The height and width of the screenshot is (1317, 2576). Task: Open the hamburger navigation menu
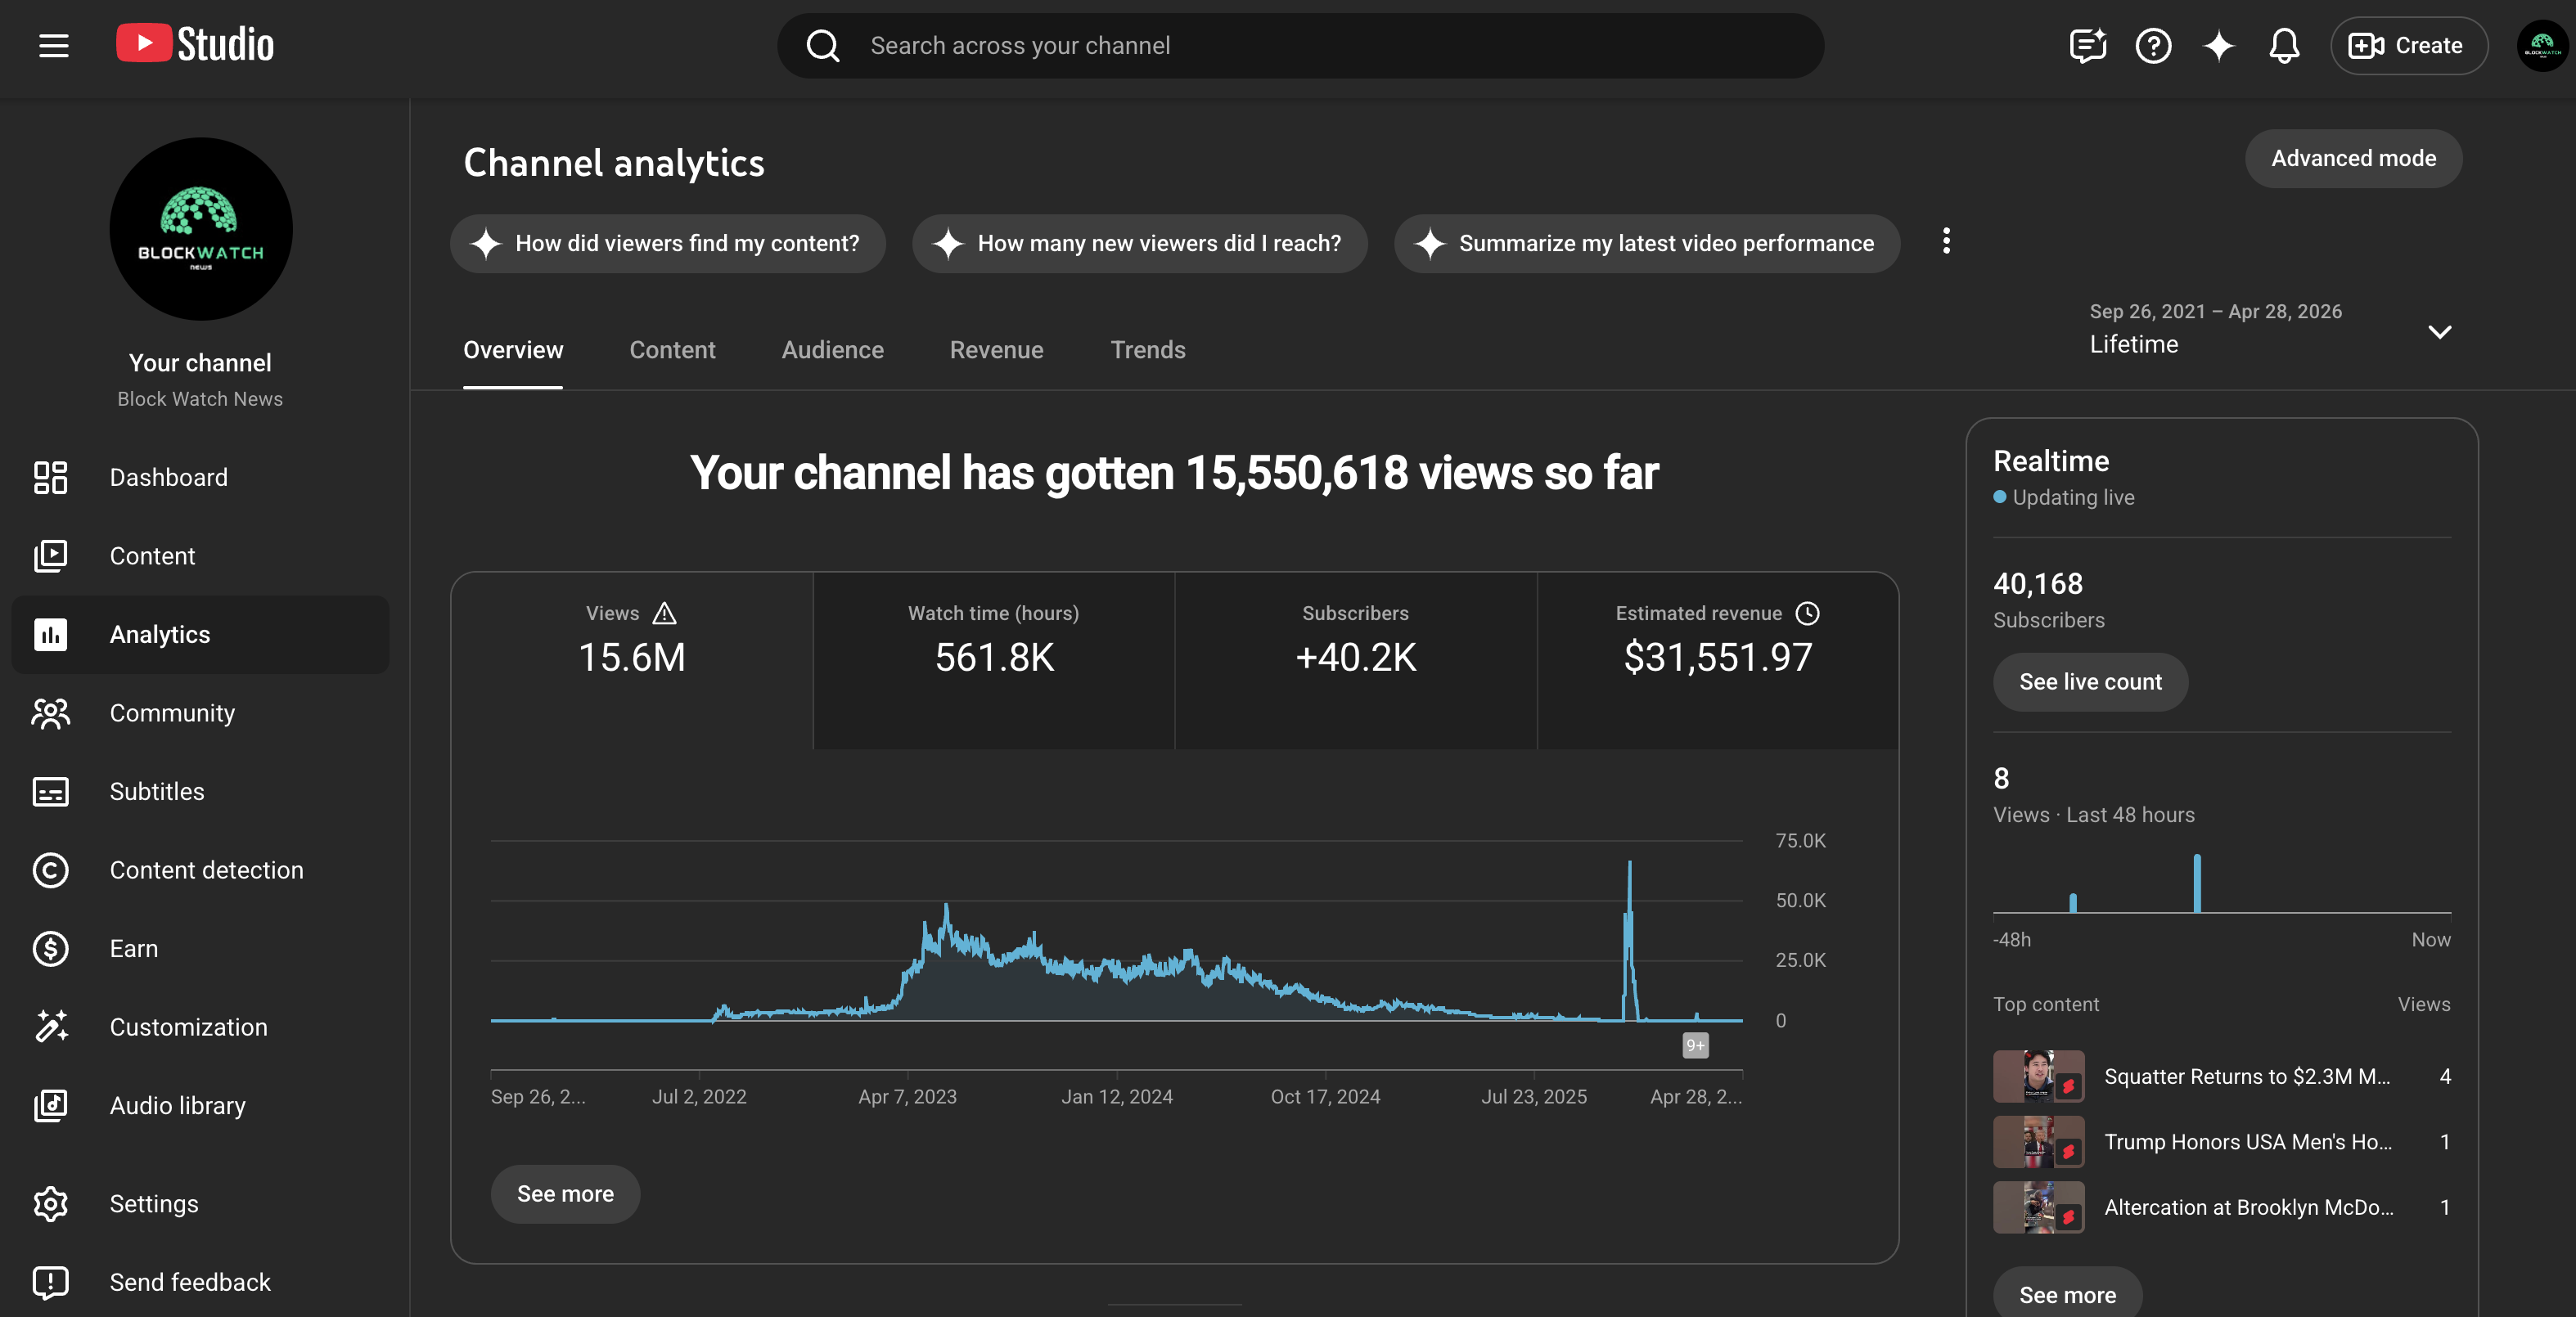coord(54,46)
